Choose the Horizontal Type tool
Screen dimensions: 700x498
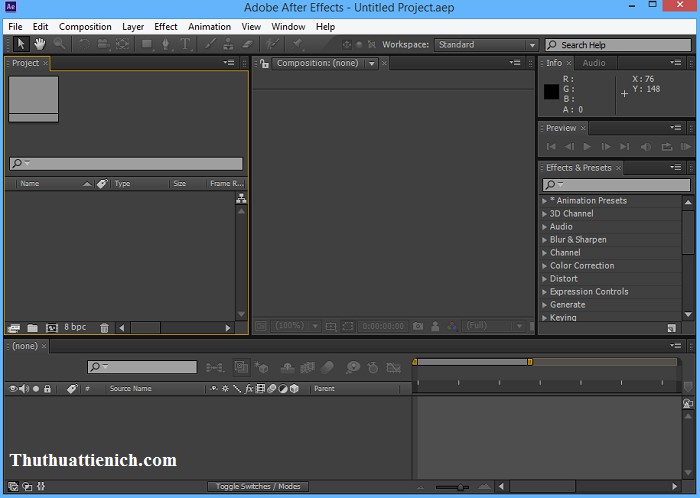pyautogui.click(x=185, y=44)
